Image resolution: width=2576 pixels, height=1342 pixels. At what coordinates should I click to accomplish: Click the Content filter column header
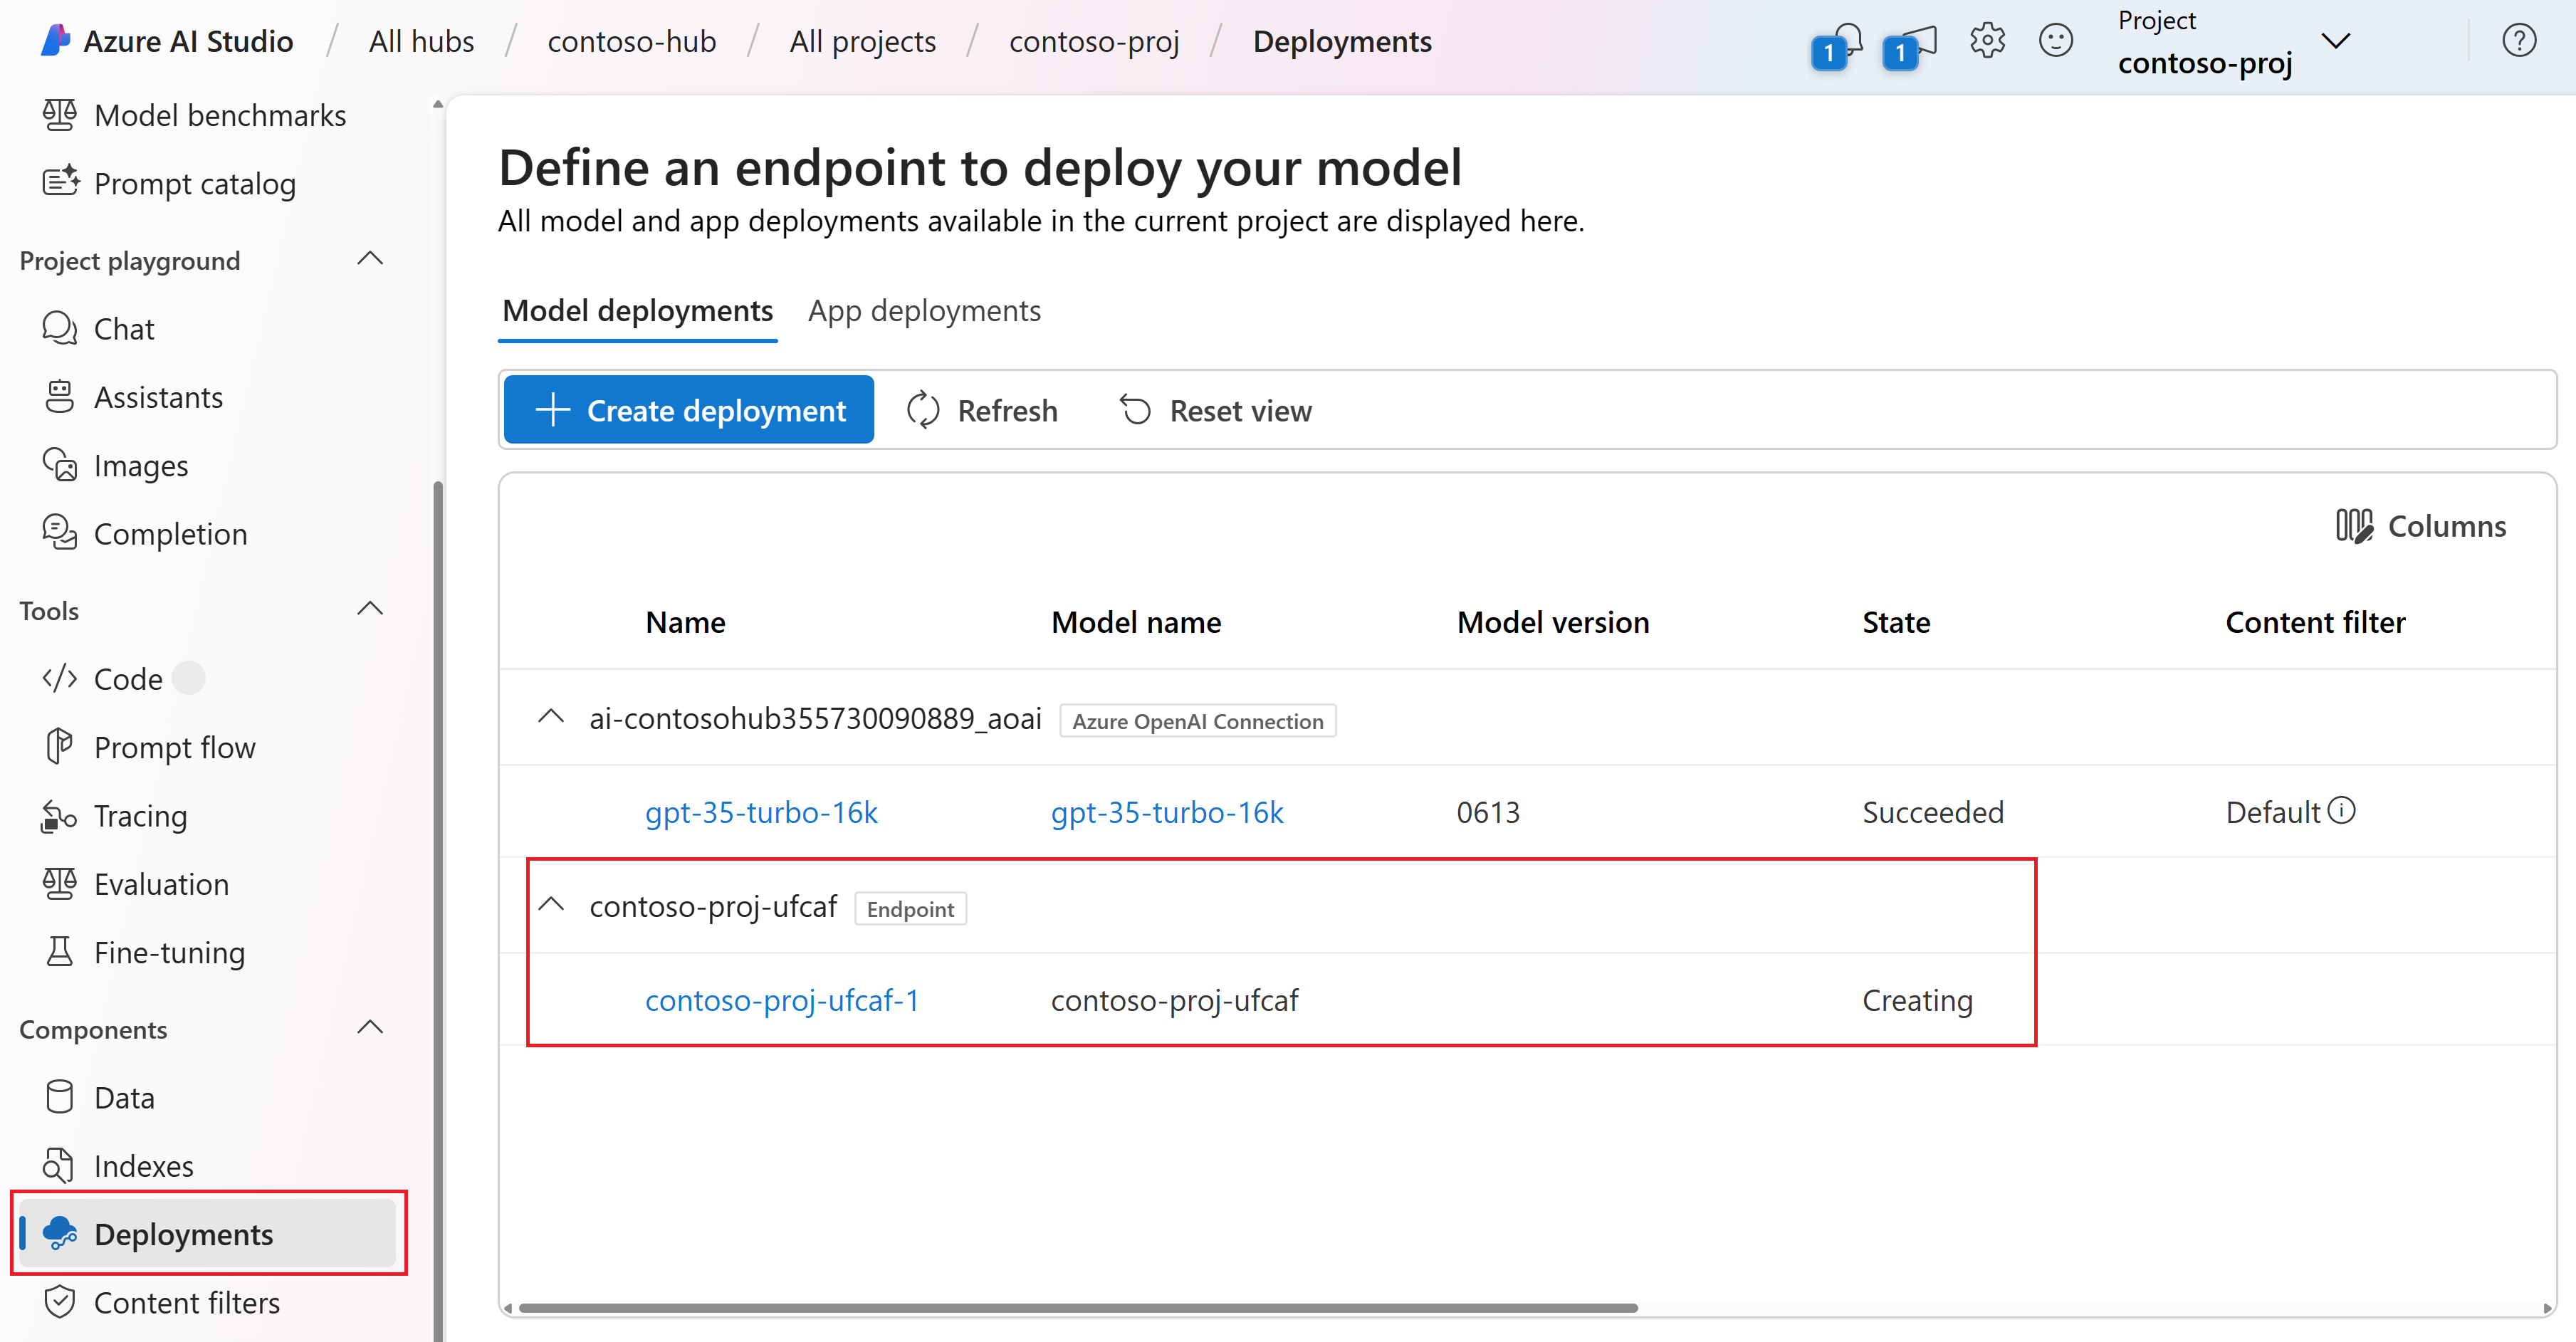pos(2315,622)
